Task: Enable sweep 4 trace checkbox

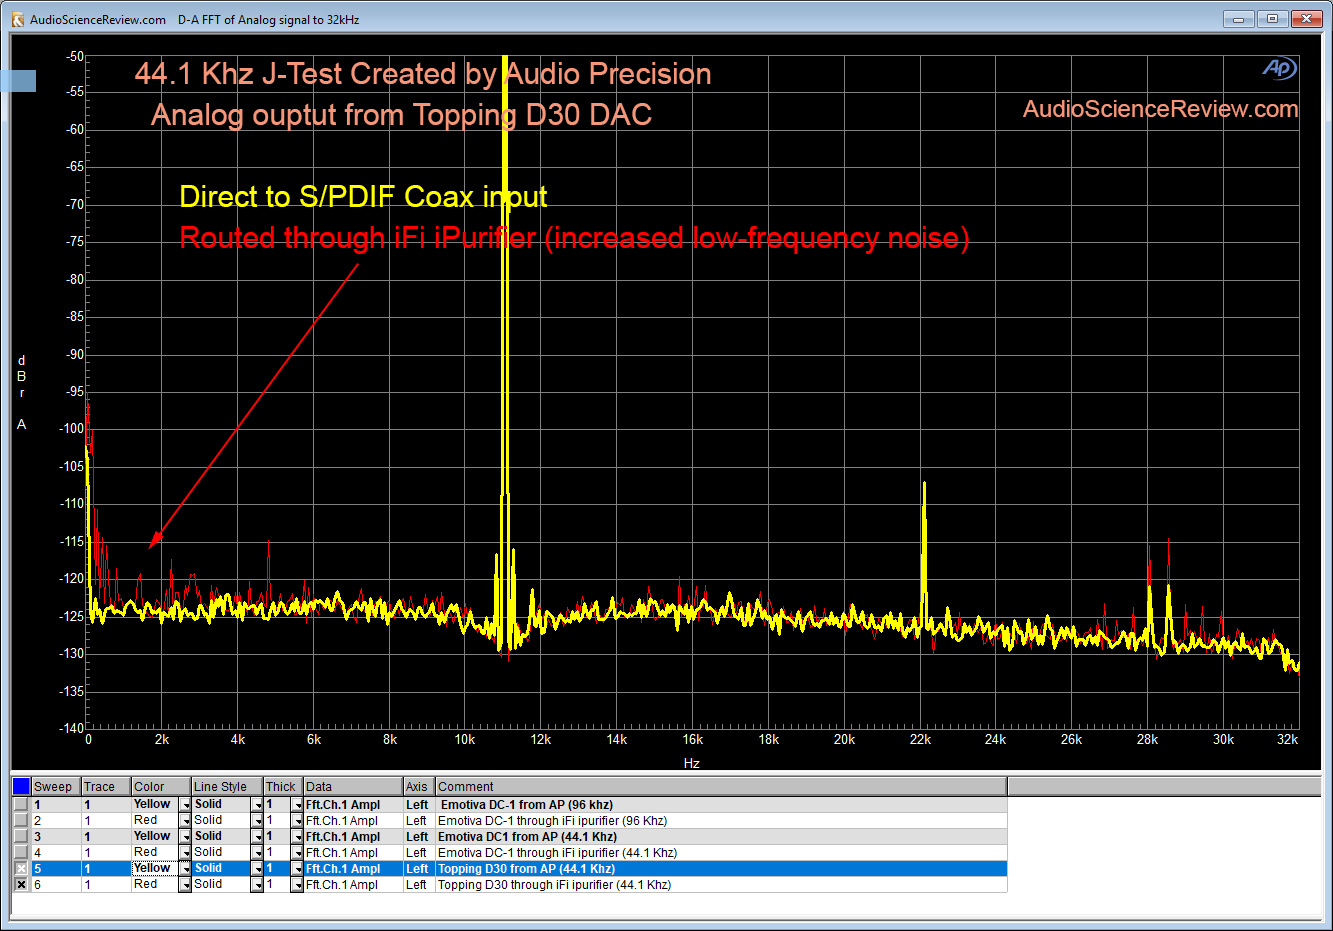Action: (21, 853)
